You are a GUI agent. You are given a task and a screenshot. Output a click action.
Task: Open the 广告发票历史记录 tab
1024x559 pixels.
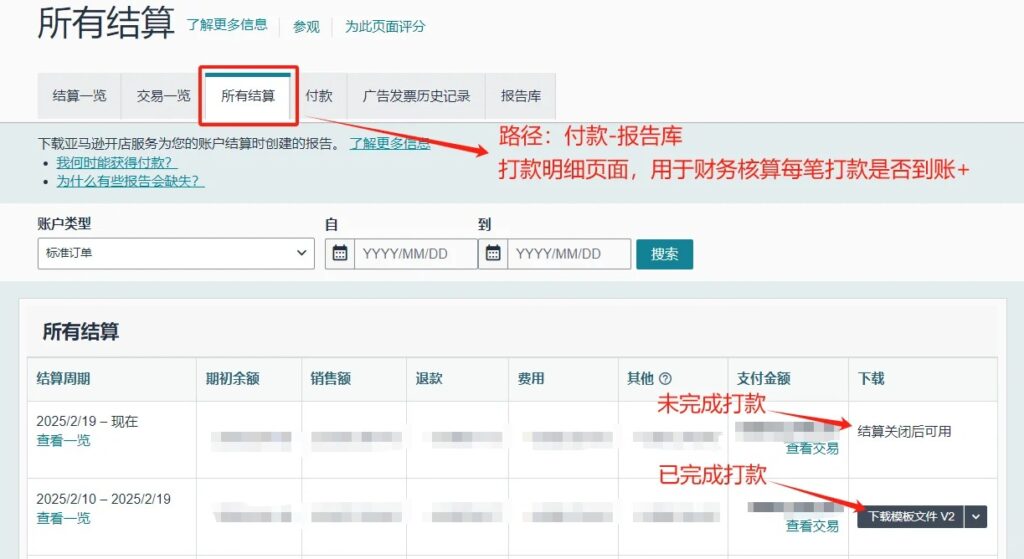click(x=416, y=97)
